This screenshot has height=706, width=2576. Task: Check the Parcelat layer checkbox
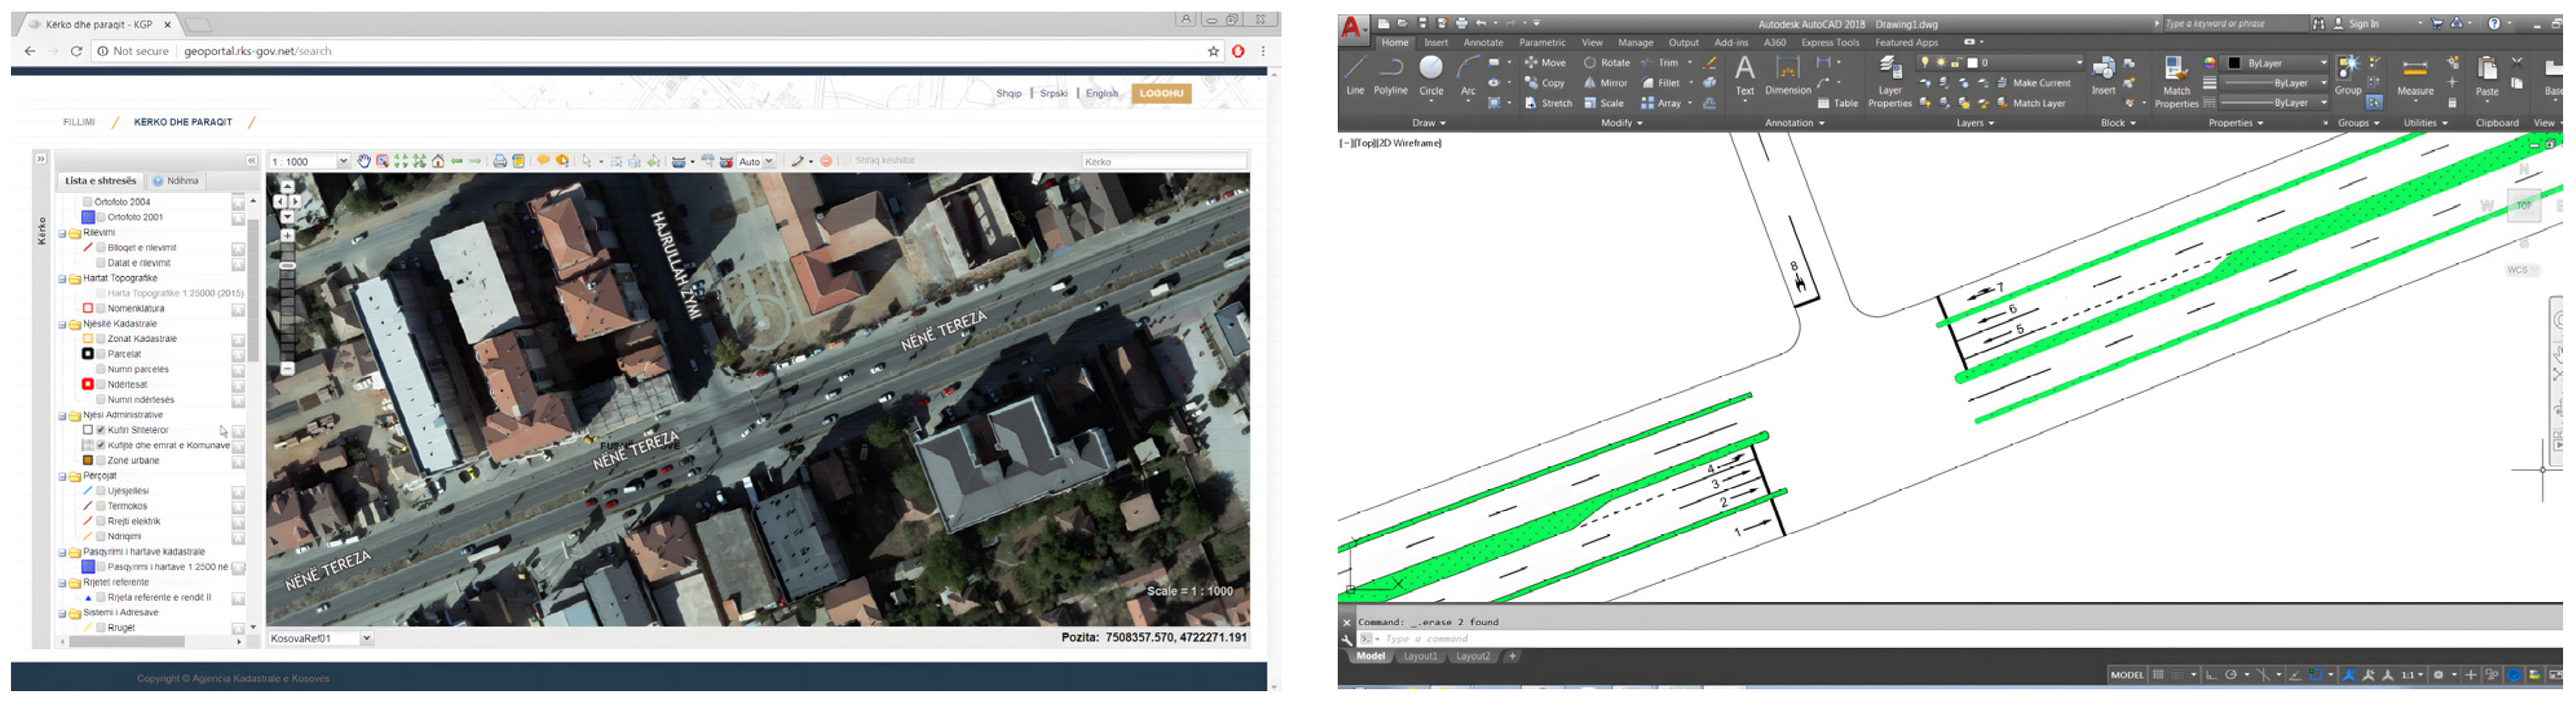point(101,354)
